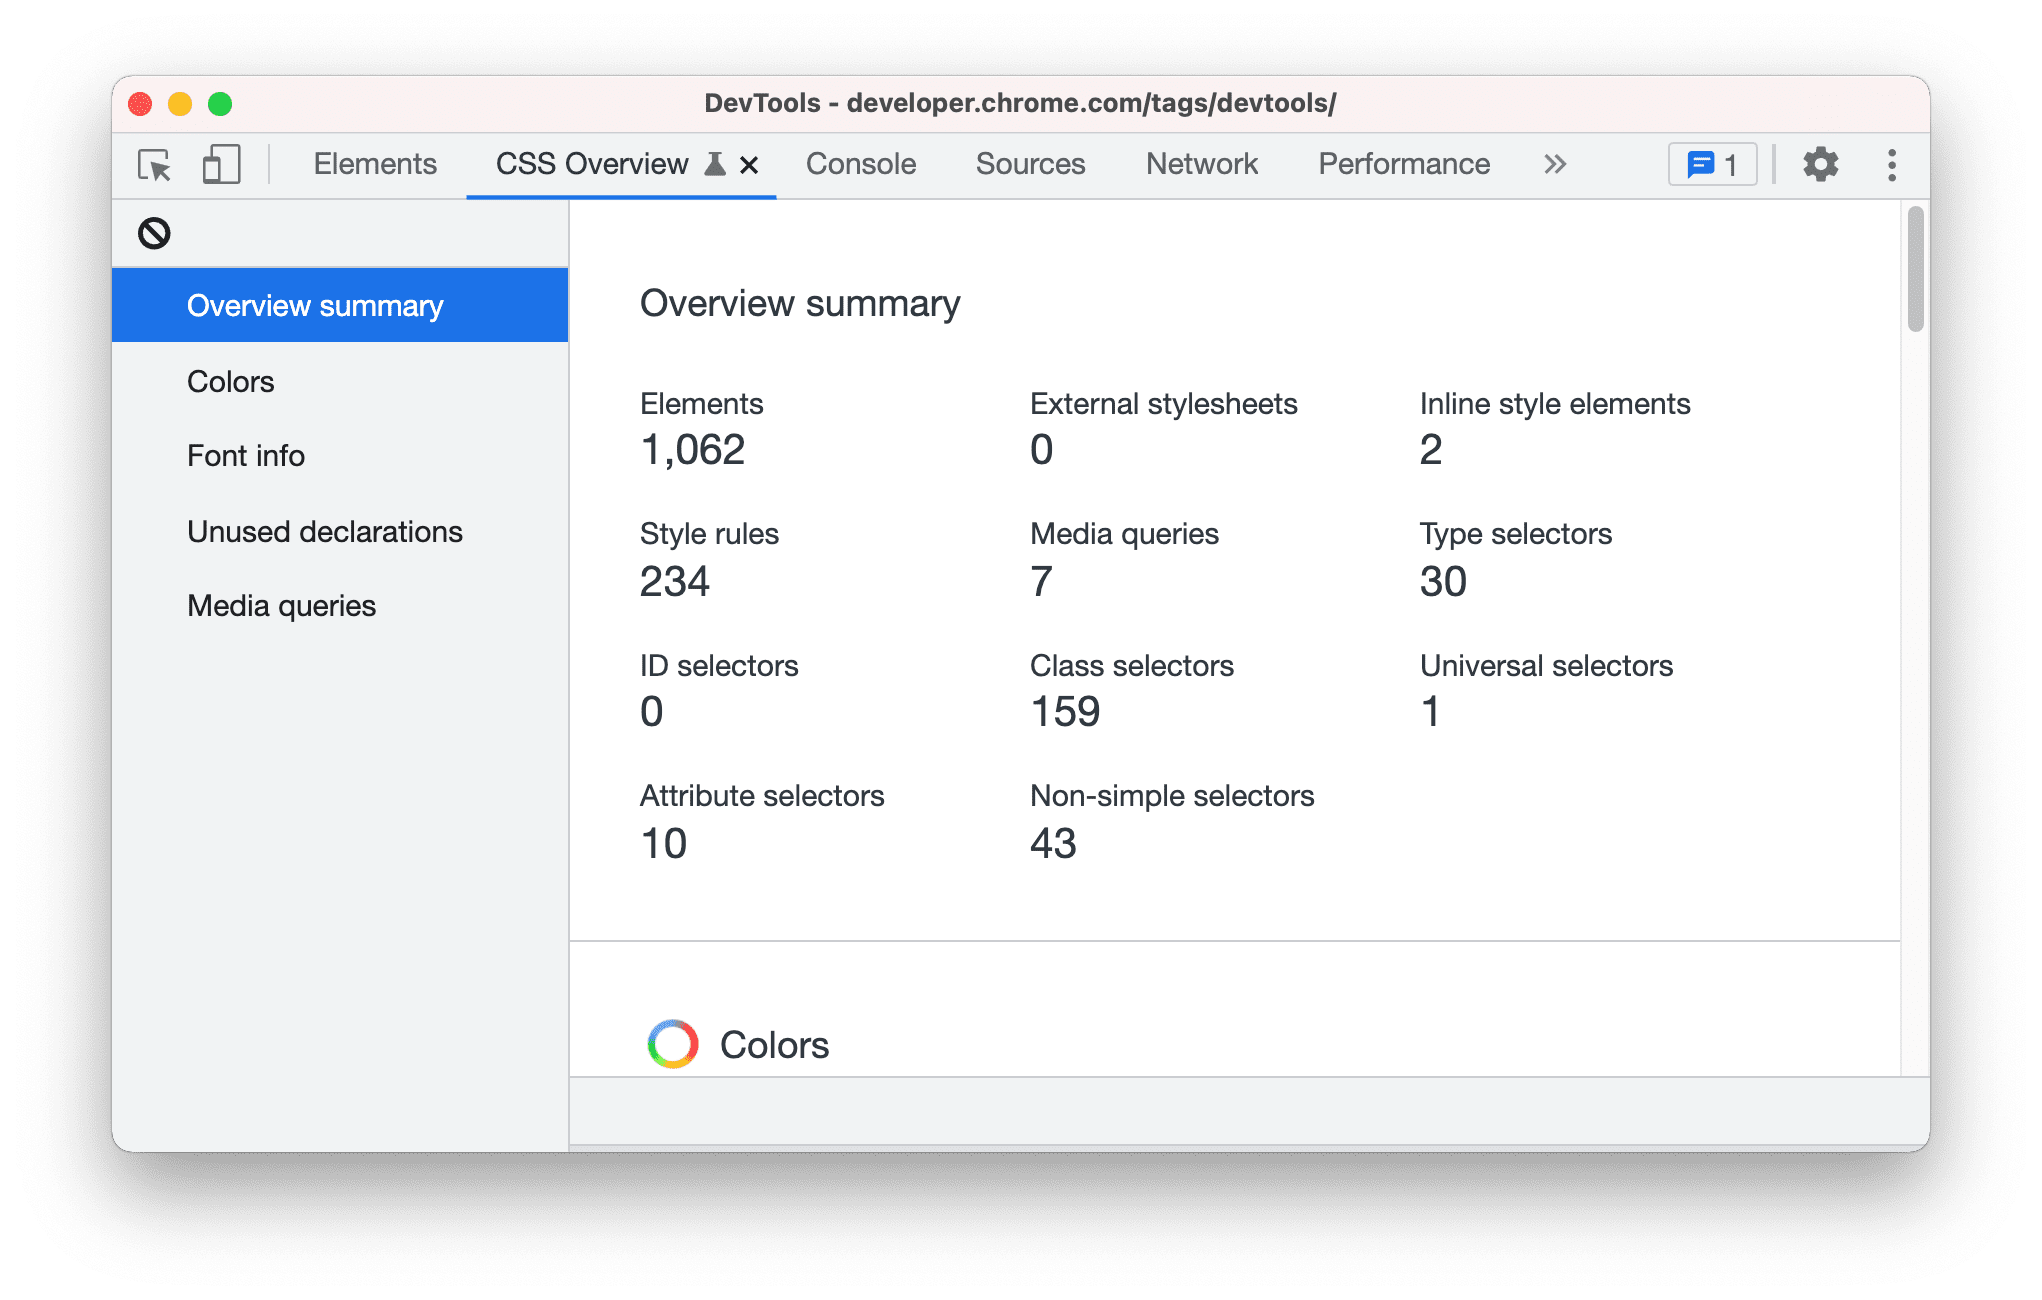Switch to the Console tab
The image size is (2042, 1300).
[859, 165]
